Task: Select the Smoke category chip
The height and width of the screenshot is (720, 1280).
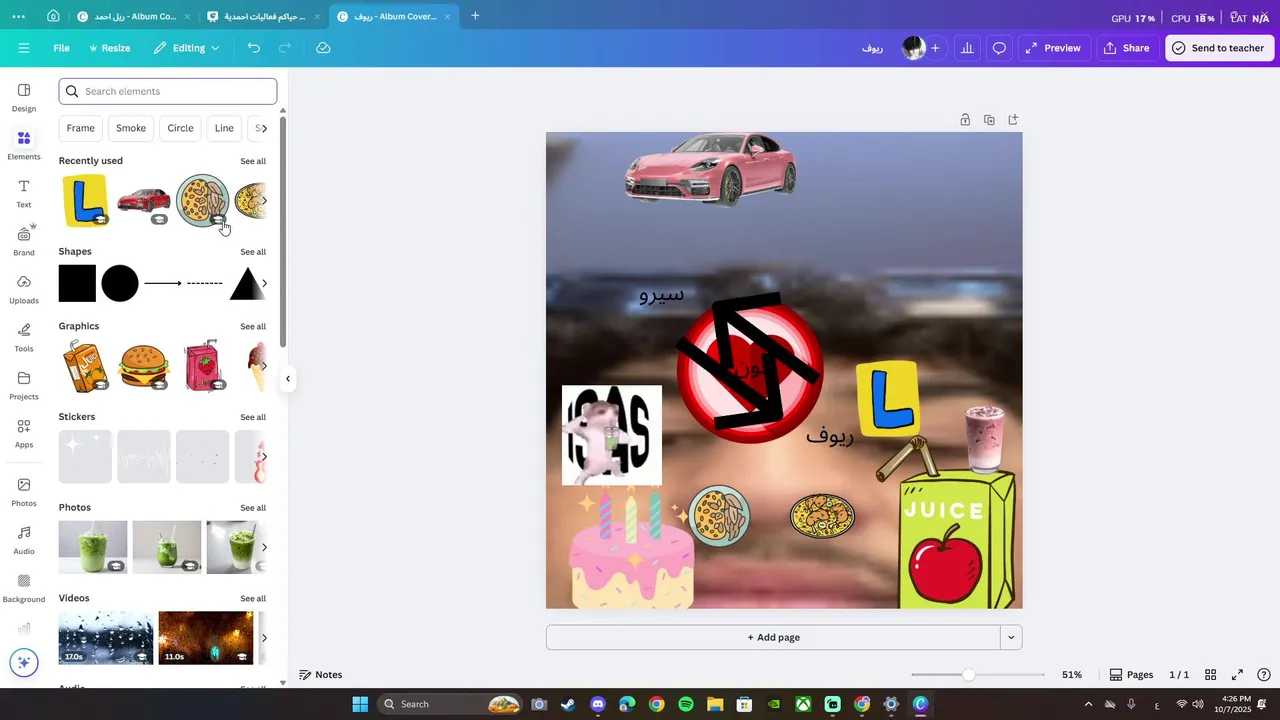Action: coord(131,128)
